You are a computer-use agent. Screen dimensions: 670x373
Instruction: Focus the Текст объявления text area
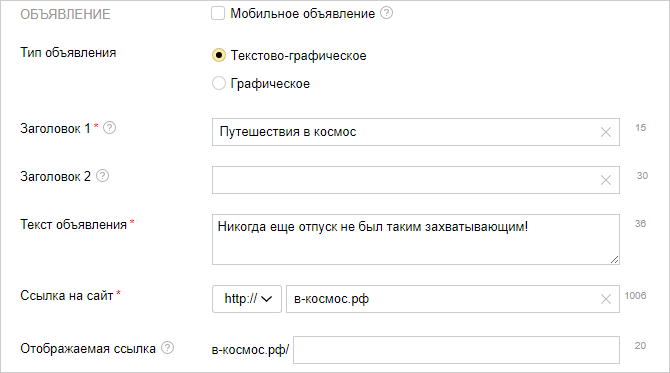[416, 239]
